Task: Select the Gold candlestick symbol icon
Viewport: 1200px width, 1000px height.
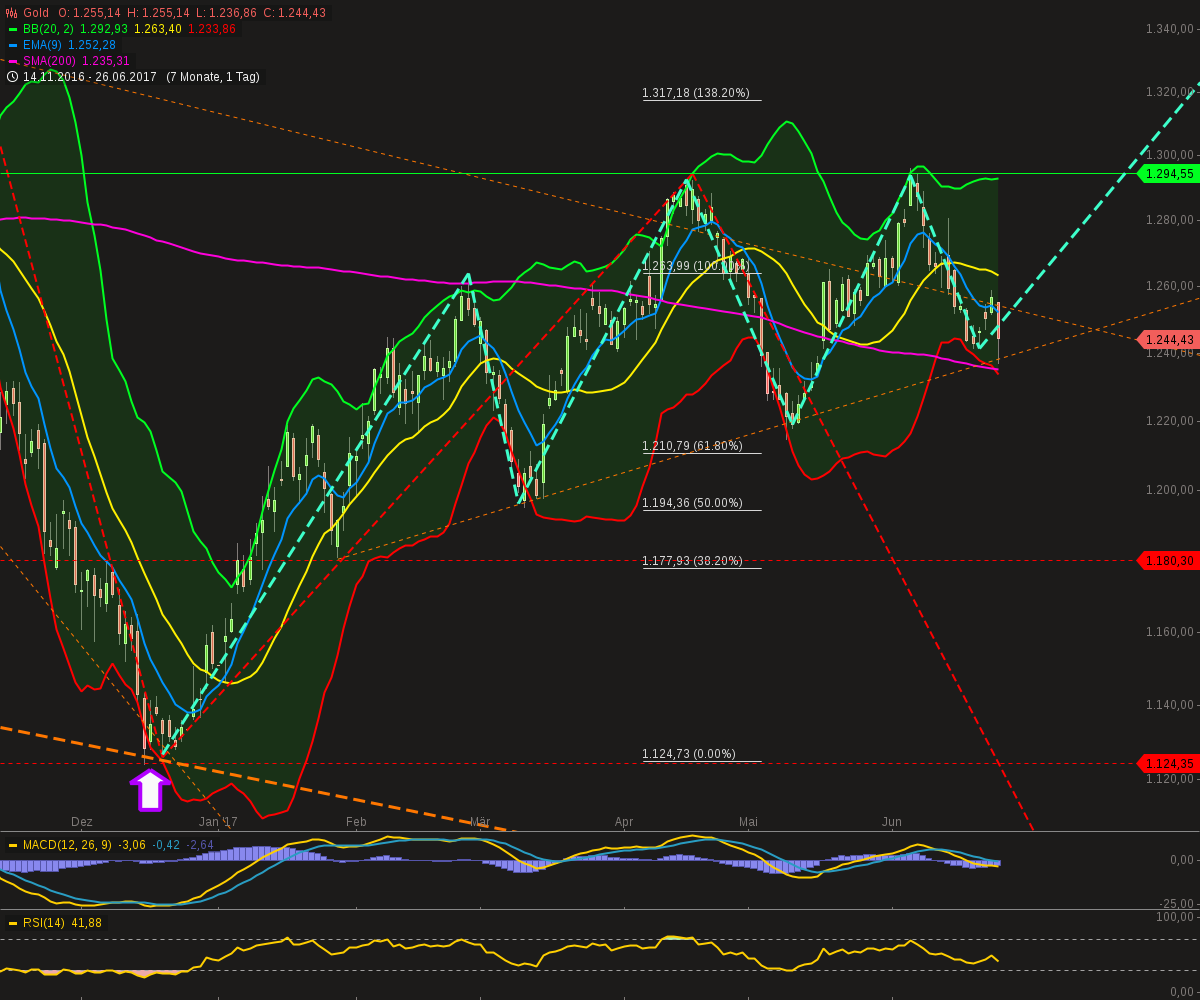Action: click(x=10, y=13)
